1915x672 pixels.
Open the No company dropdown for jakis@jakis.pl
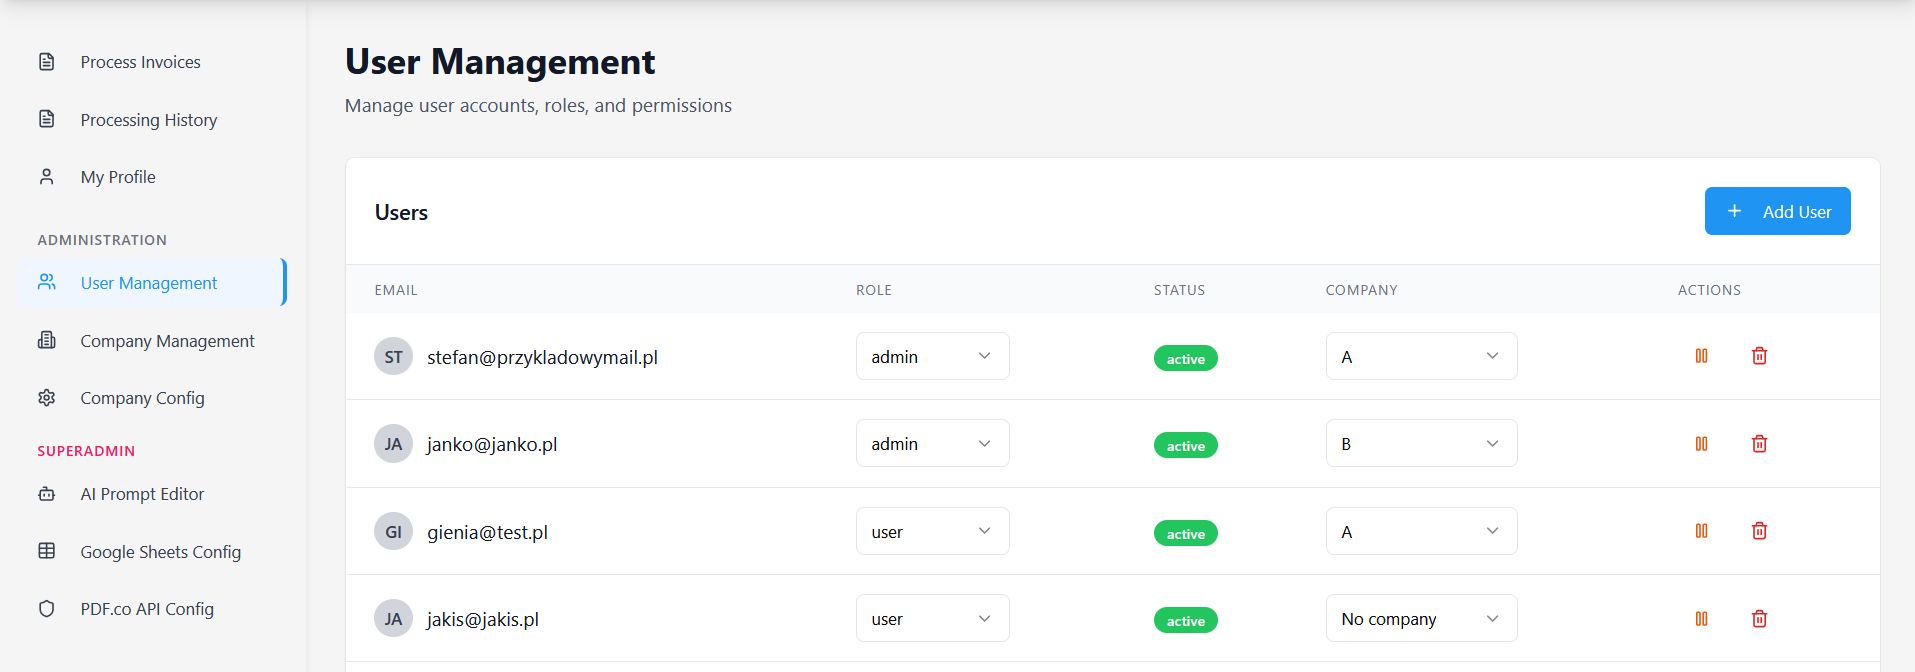click(x=1421, y=619)
